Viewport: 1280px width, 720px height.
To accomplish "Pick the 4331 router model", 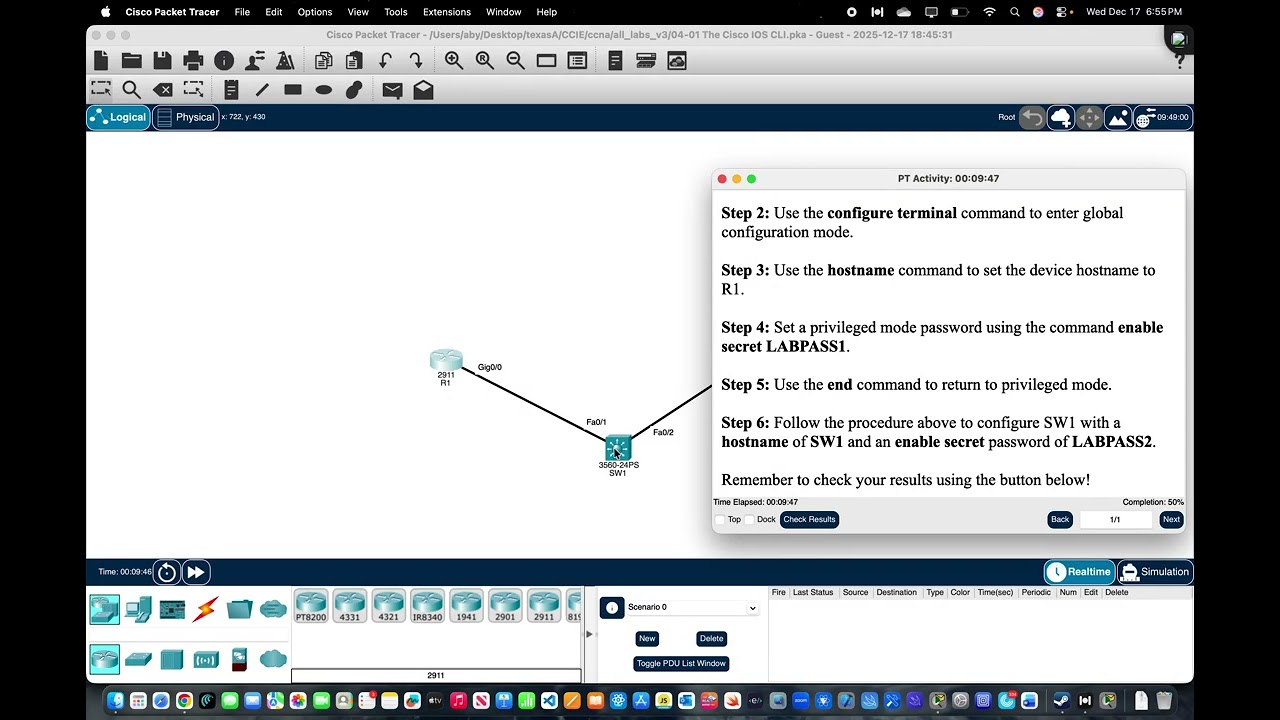I will coord(349,607).
